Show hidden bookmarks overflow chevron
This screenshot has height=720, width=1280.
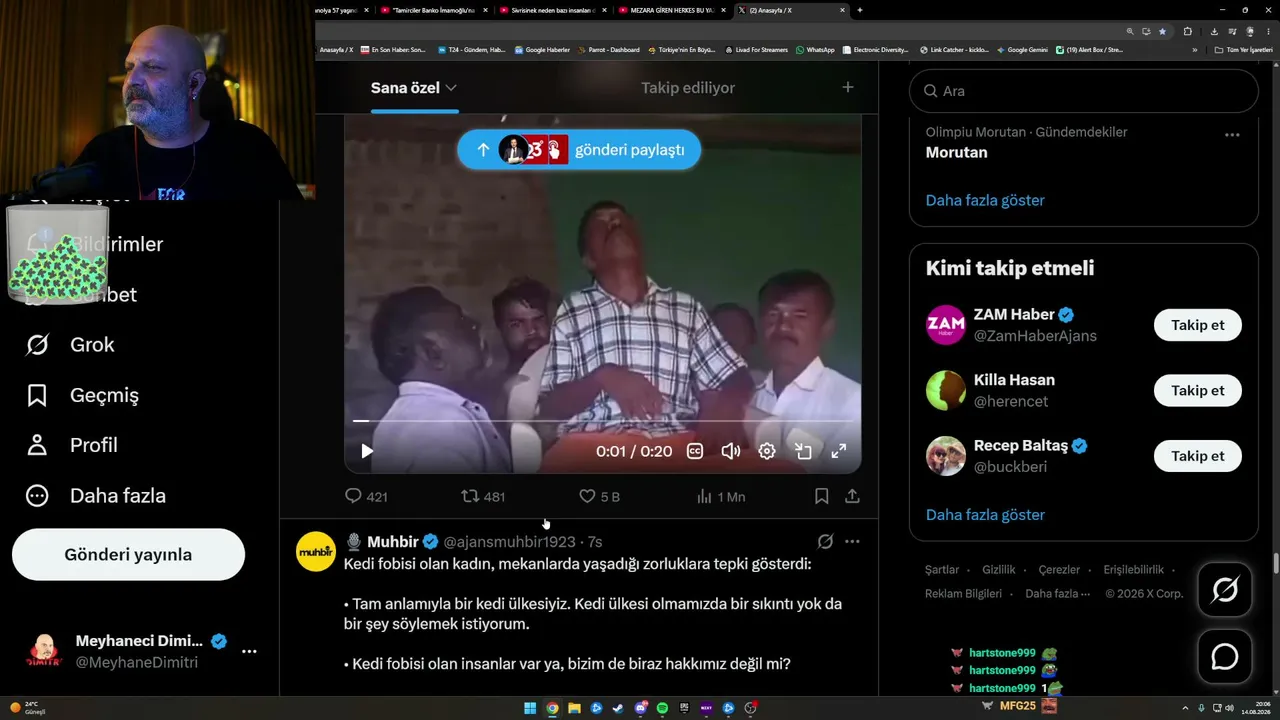tap(1194, 50)
